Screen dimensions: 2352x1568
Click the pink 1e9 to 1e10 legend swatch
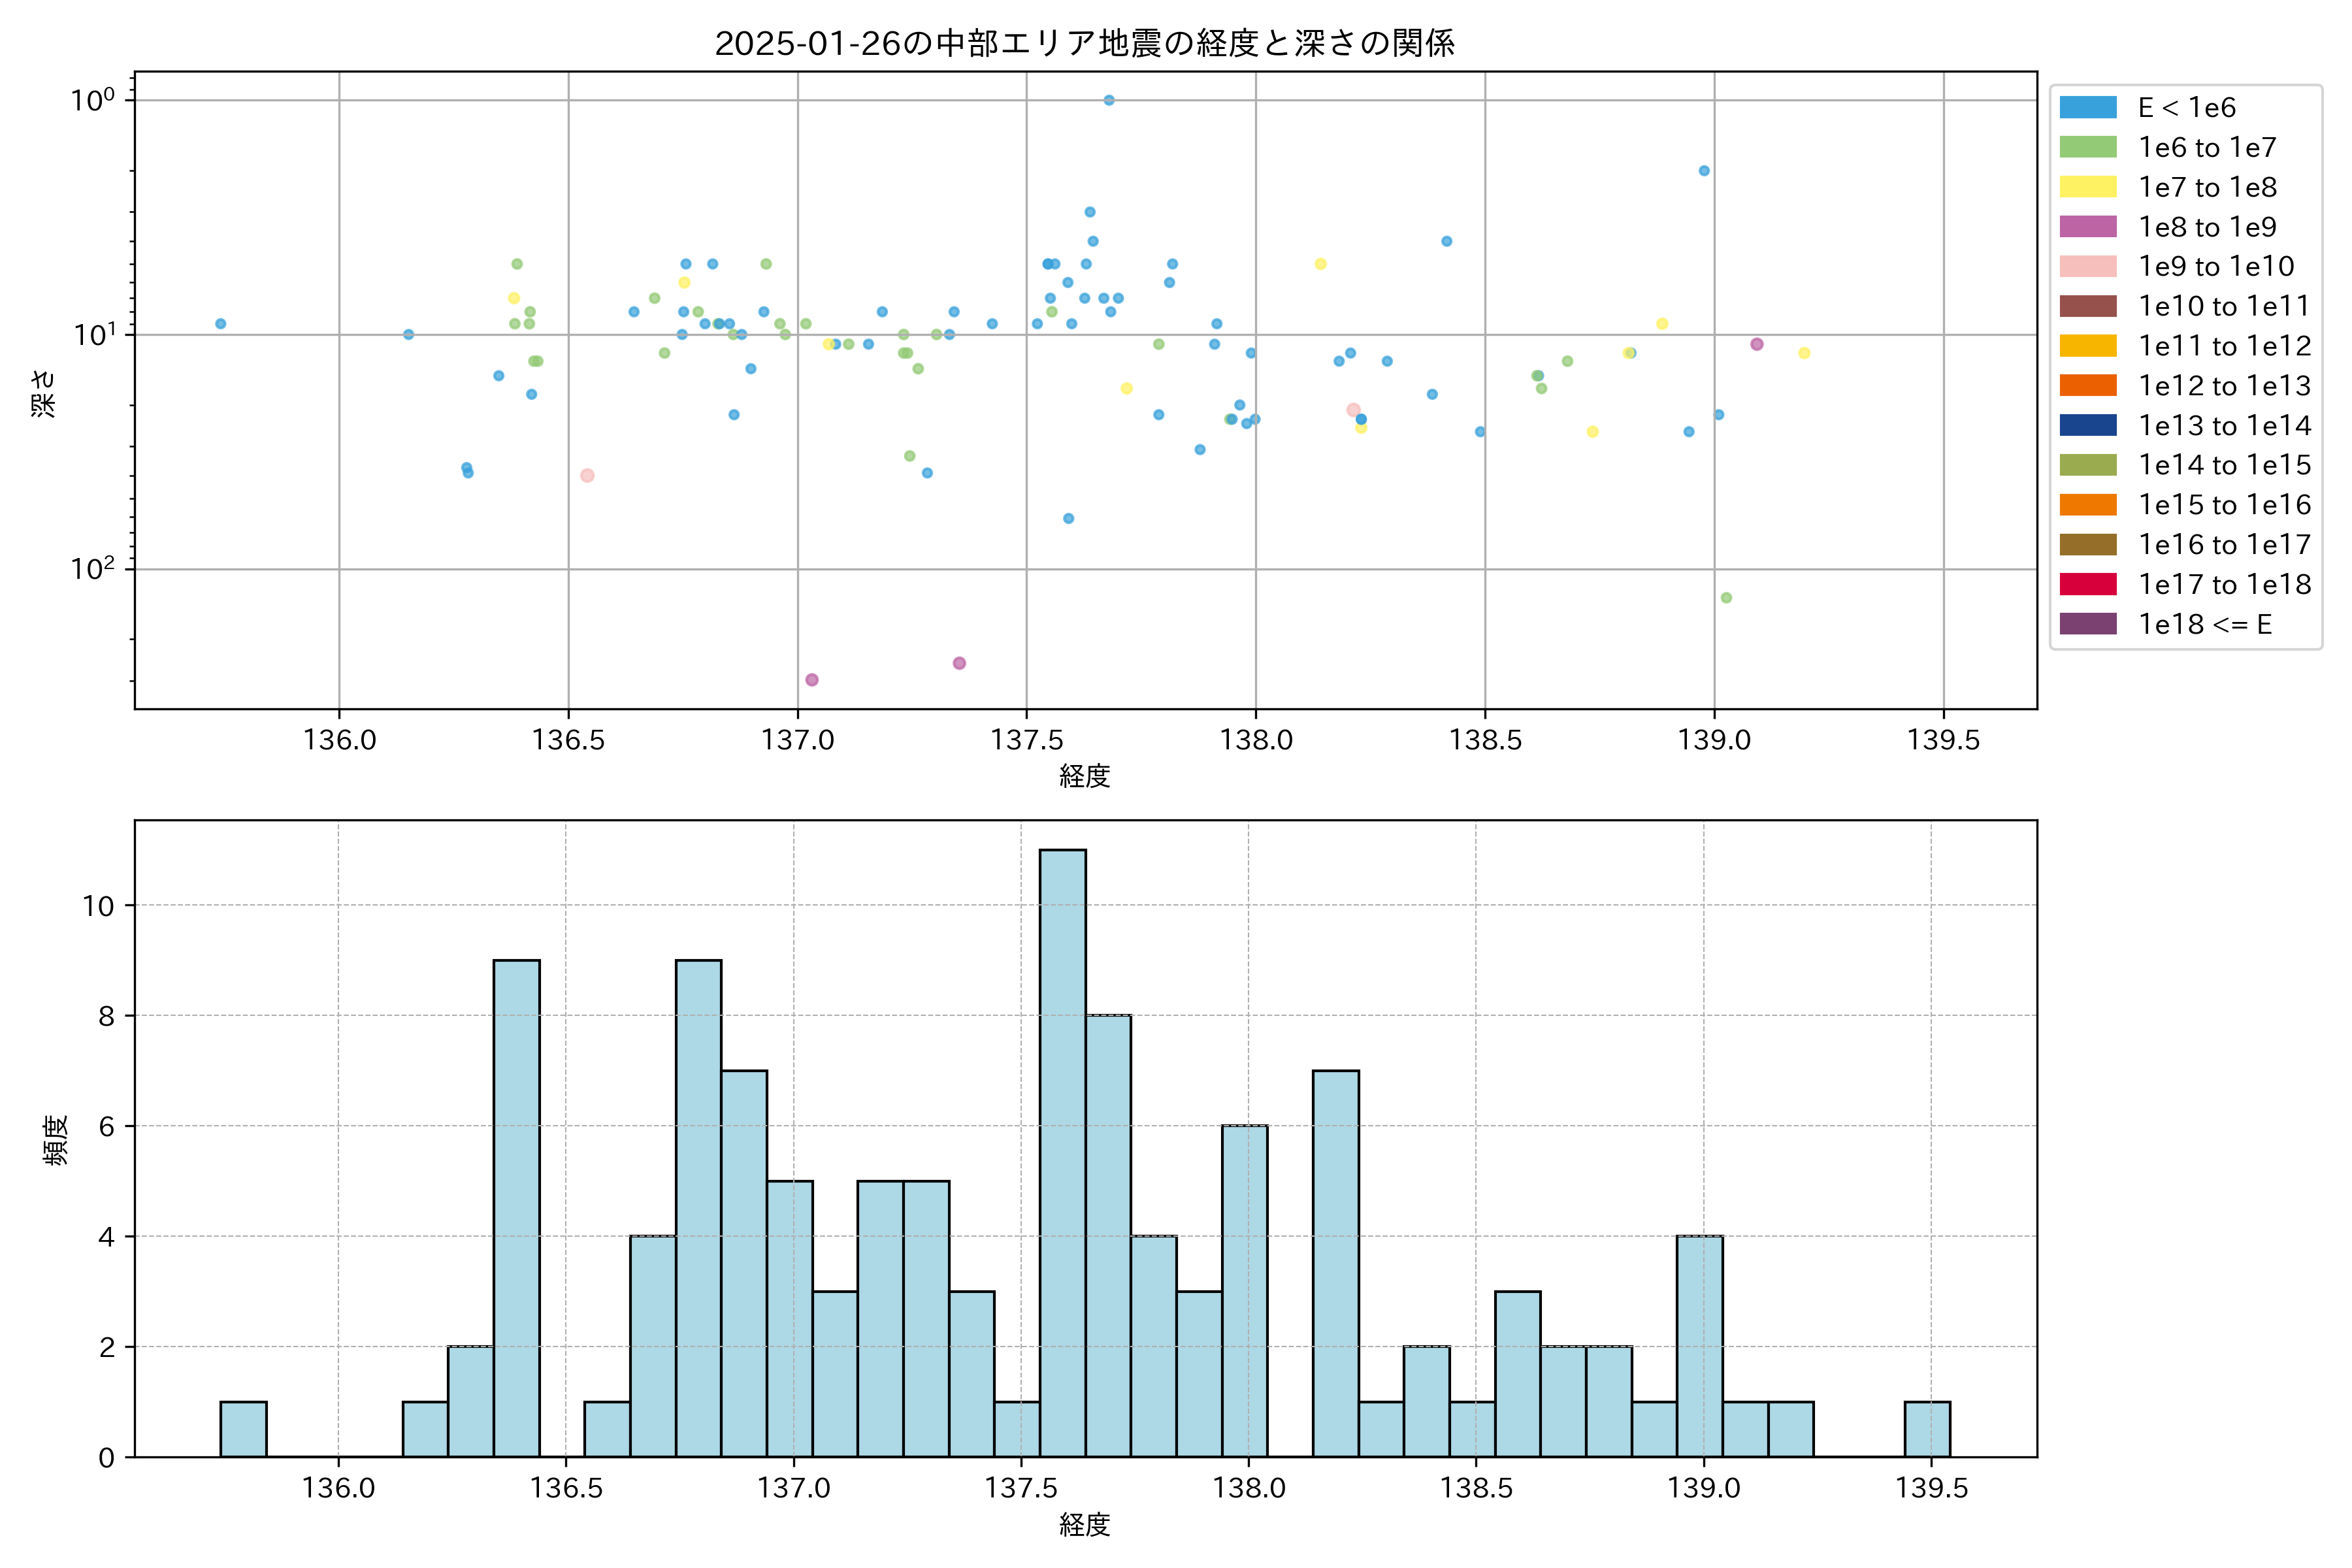[x=2087, y=266]
